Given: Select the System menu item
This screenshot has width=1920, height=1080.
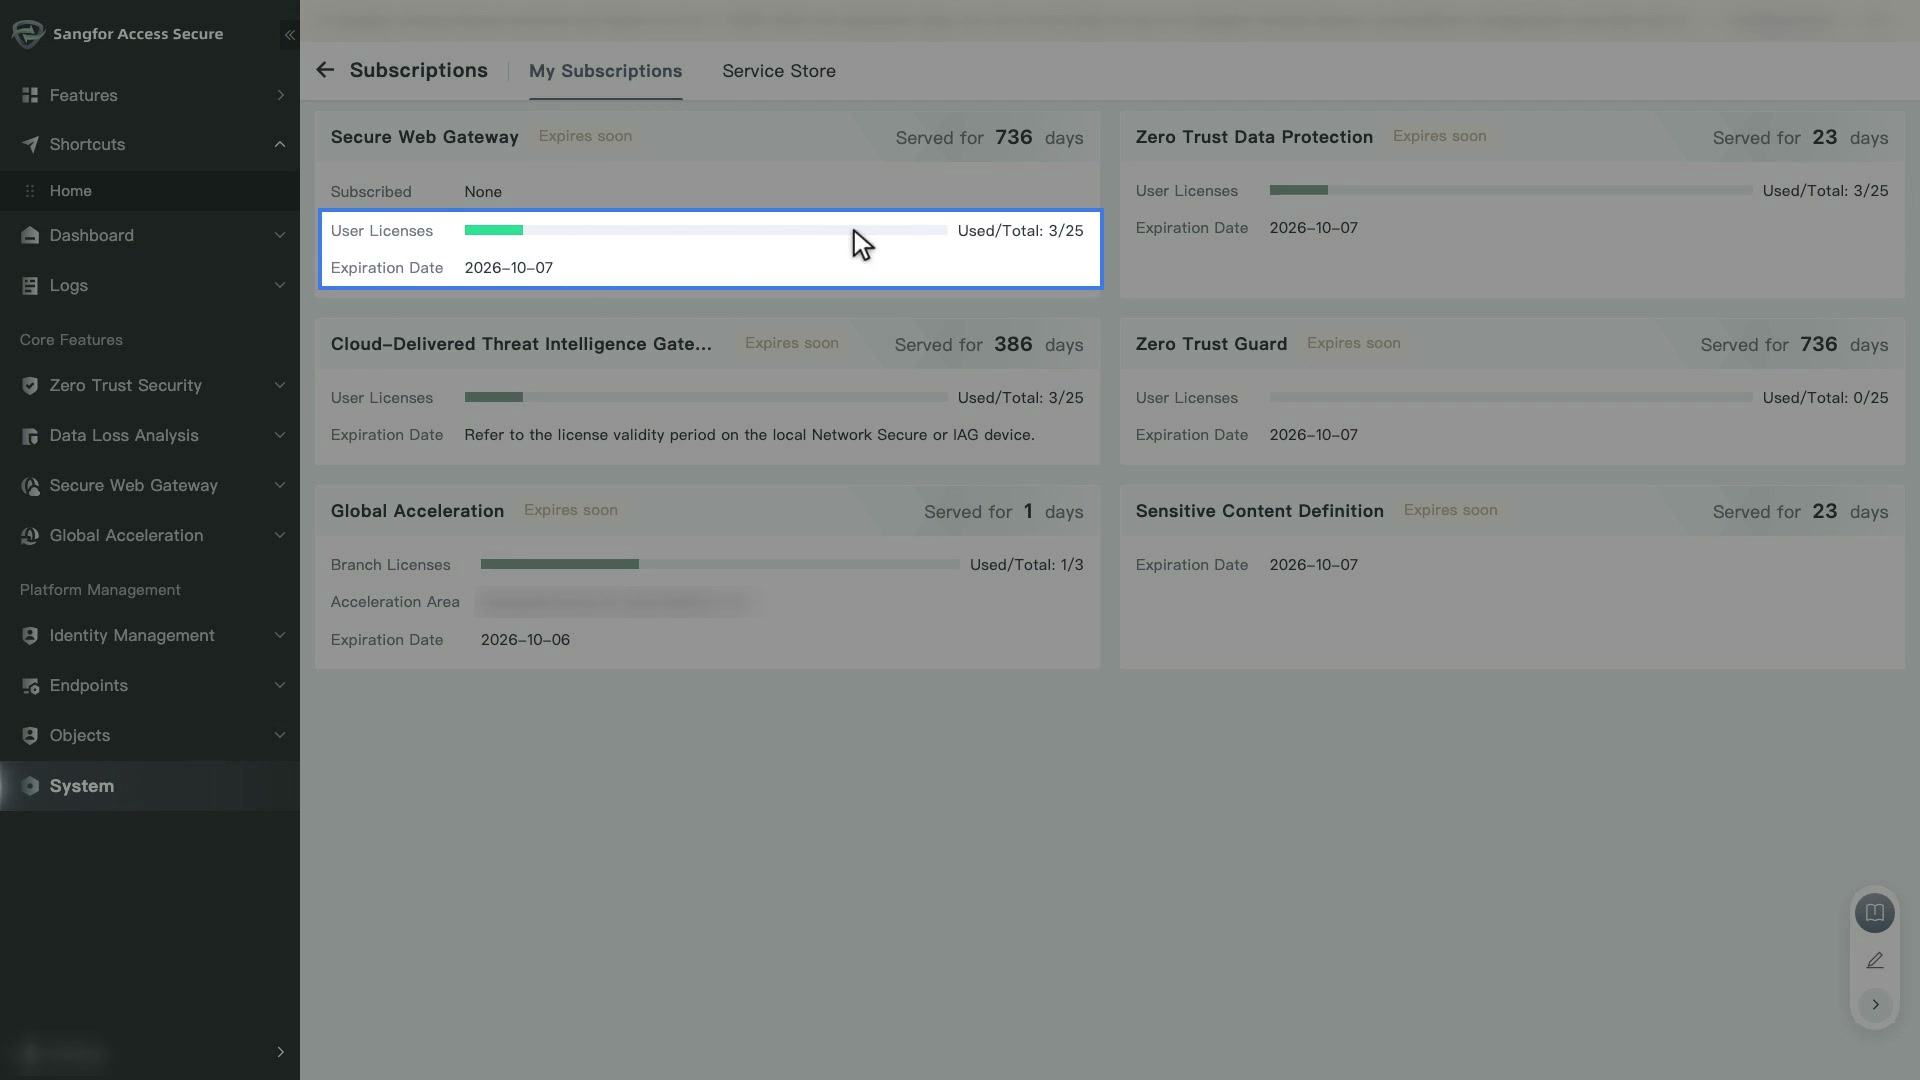Looking at the screenshot, I should pyautogui.click(x=150, y=786).
